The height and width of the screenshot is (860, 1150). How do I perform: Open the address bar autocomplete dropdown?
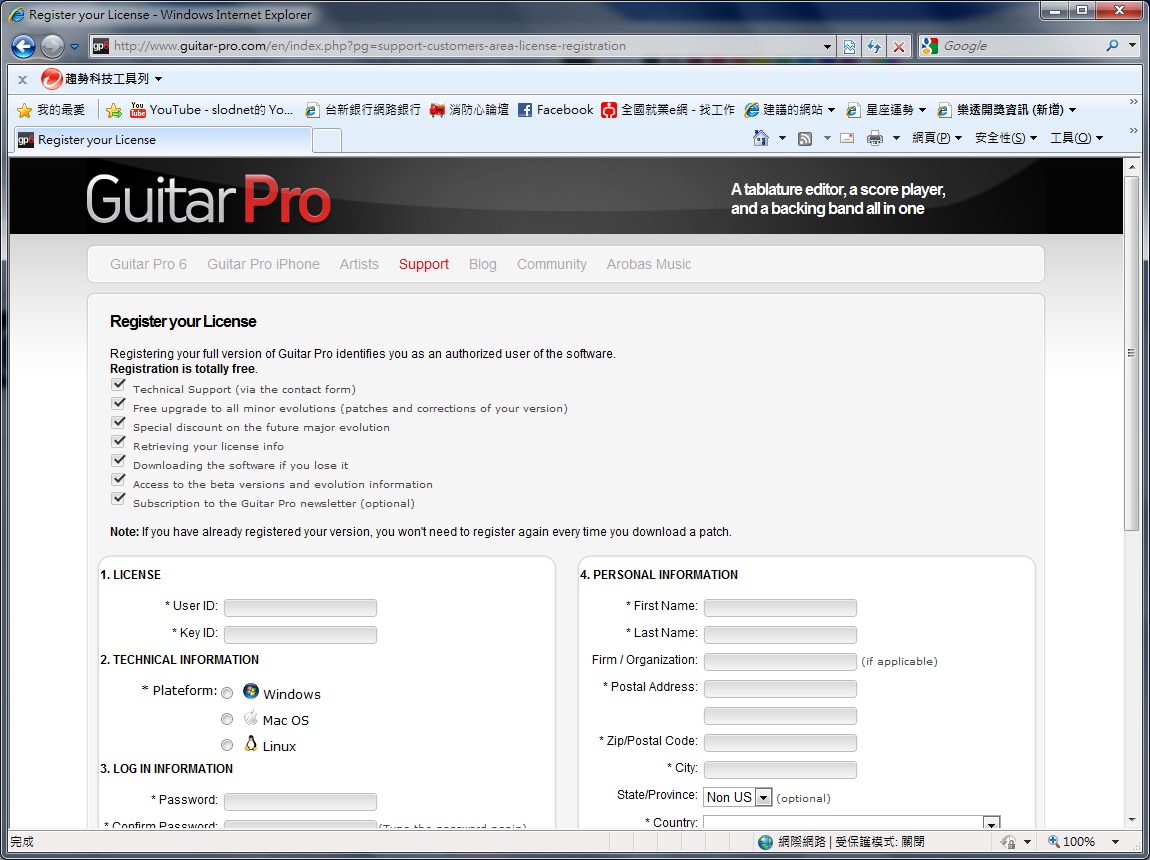[827, 46]
